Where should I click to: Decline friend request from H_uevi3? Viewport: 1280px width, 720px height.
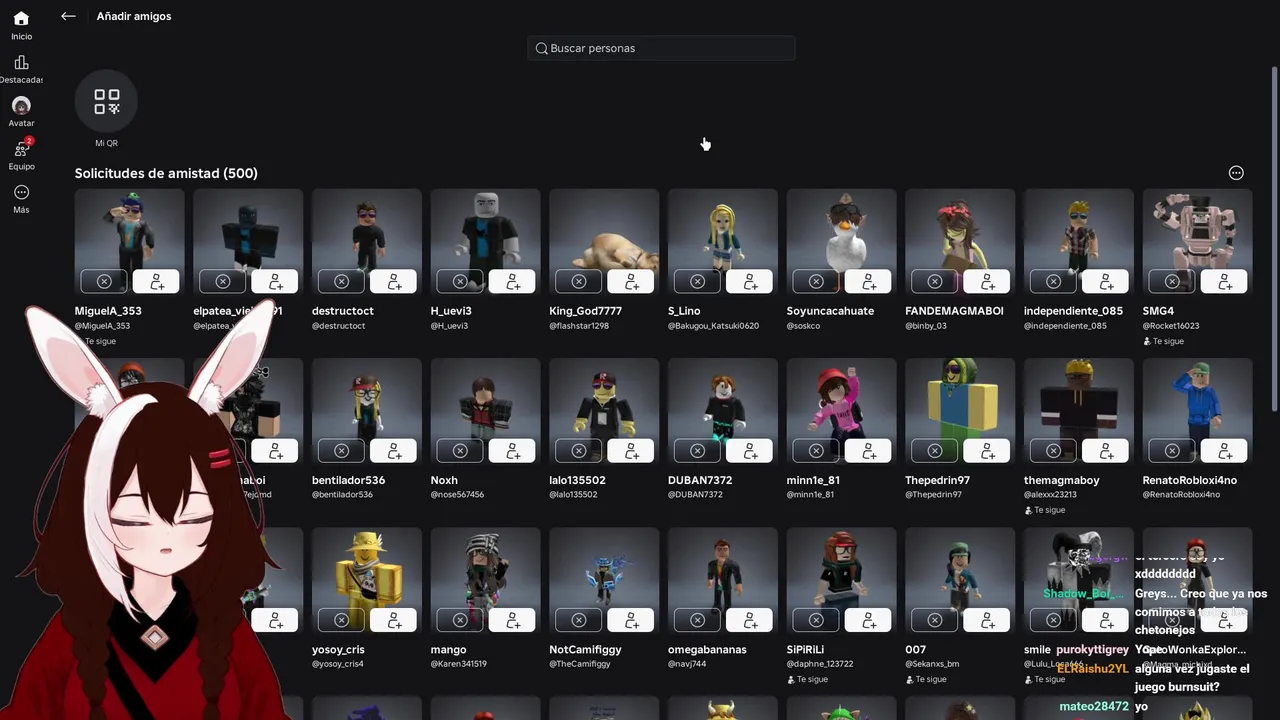point(460,282)
